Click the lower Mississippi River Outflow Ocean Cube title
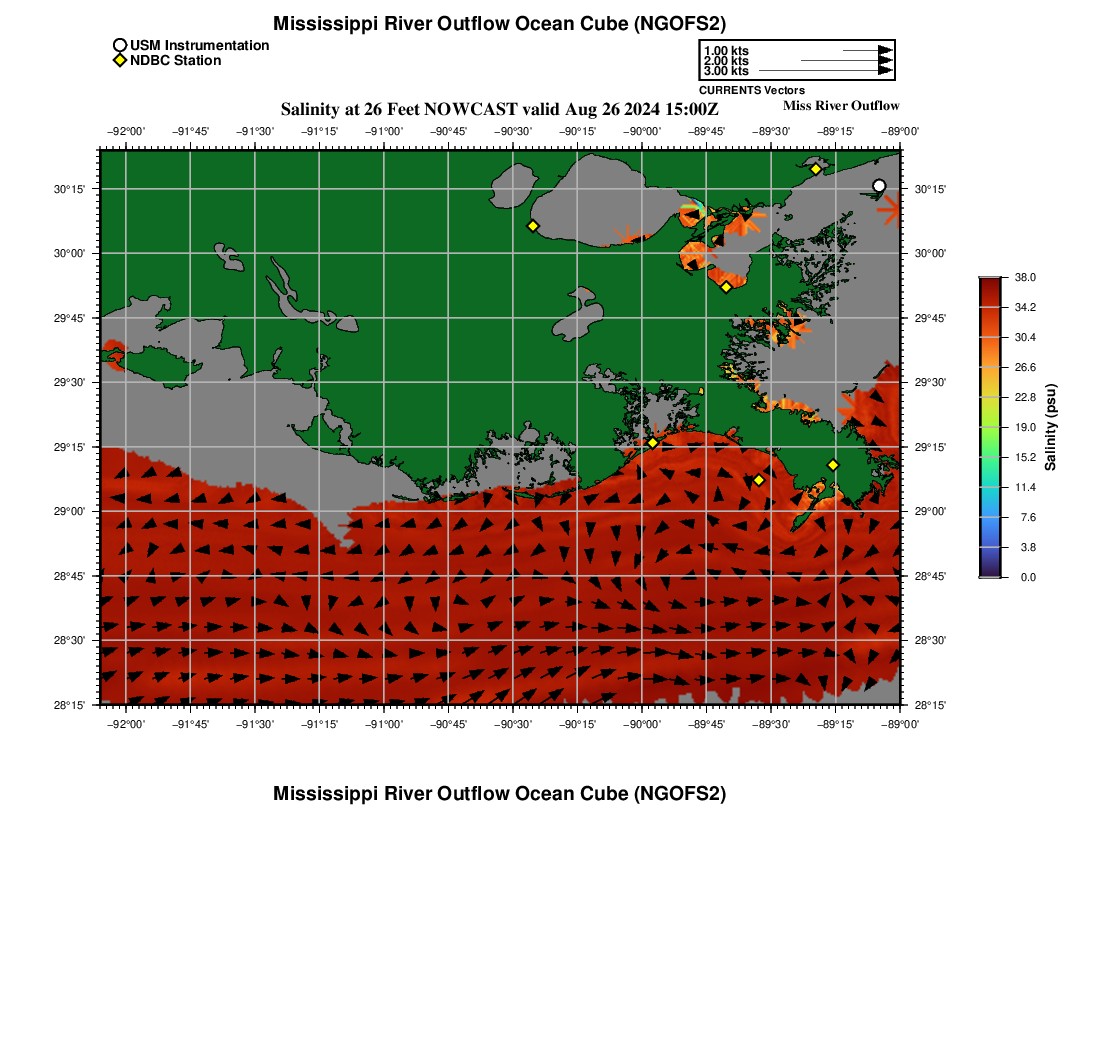The height and width of the screenshot is (1050, 1100). tap(499, 793)
